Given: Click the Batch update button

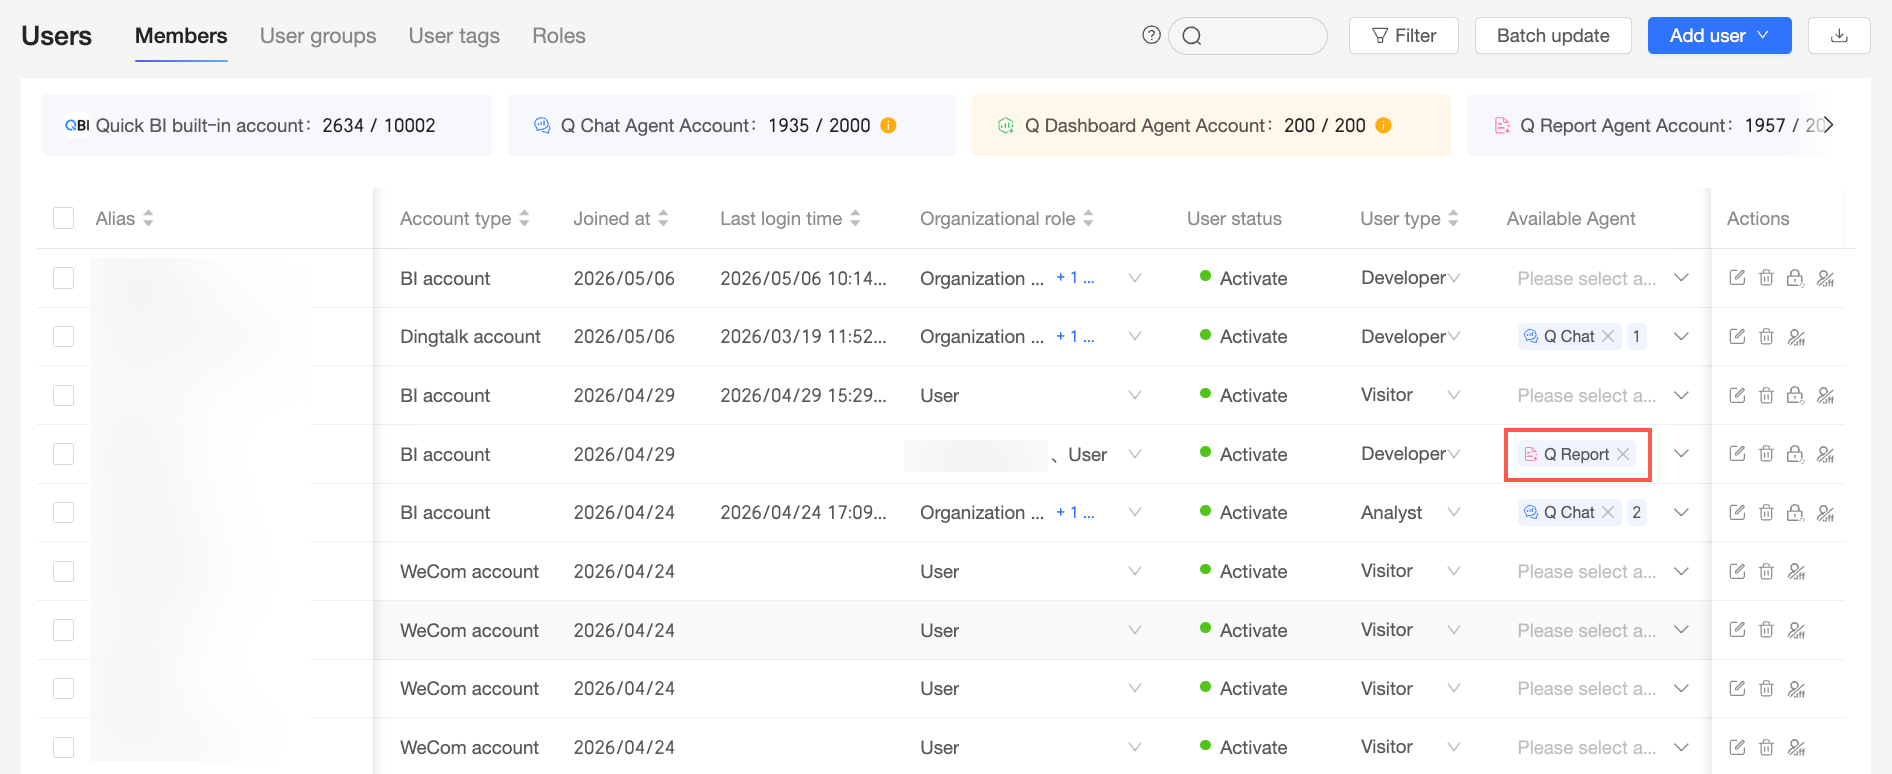Looking at the screenshot, I should tap(1553, 35).
